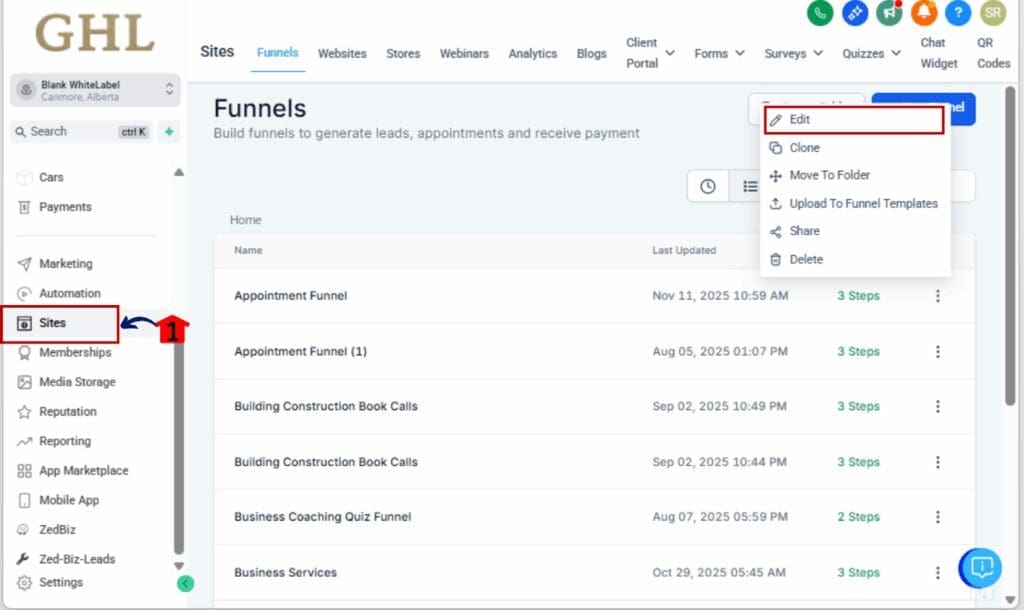Select Edit from the funnel context menu
Image resolution: width=1024 pixels, height=610 pixels.
tap(798, 119)
